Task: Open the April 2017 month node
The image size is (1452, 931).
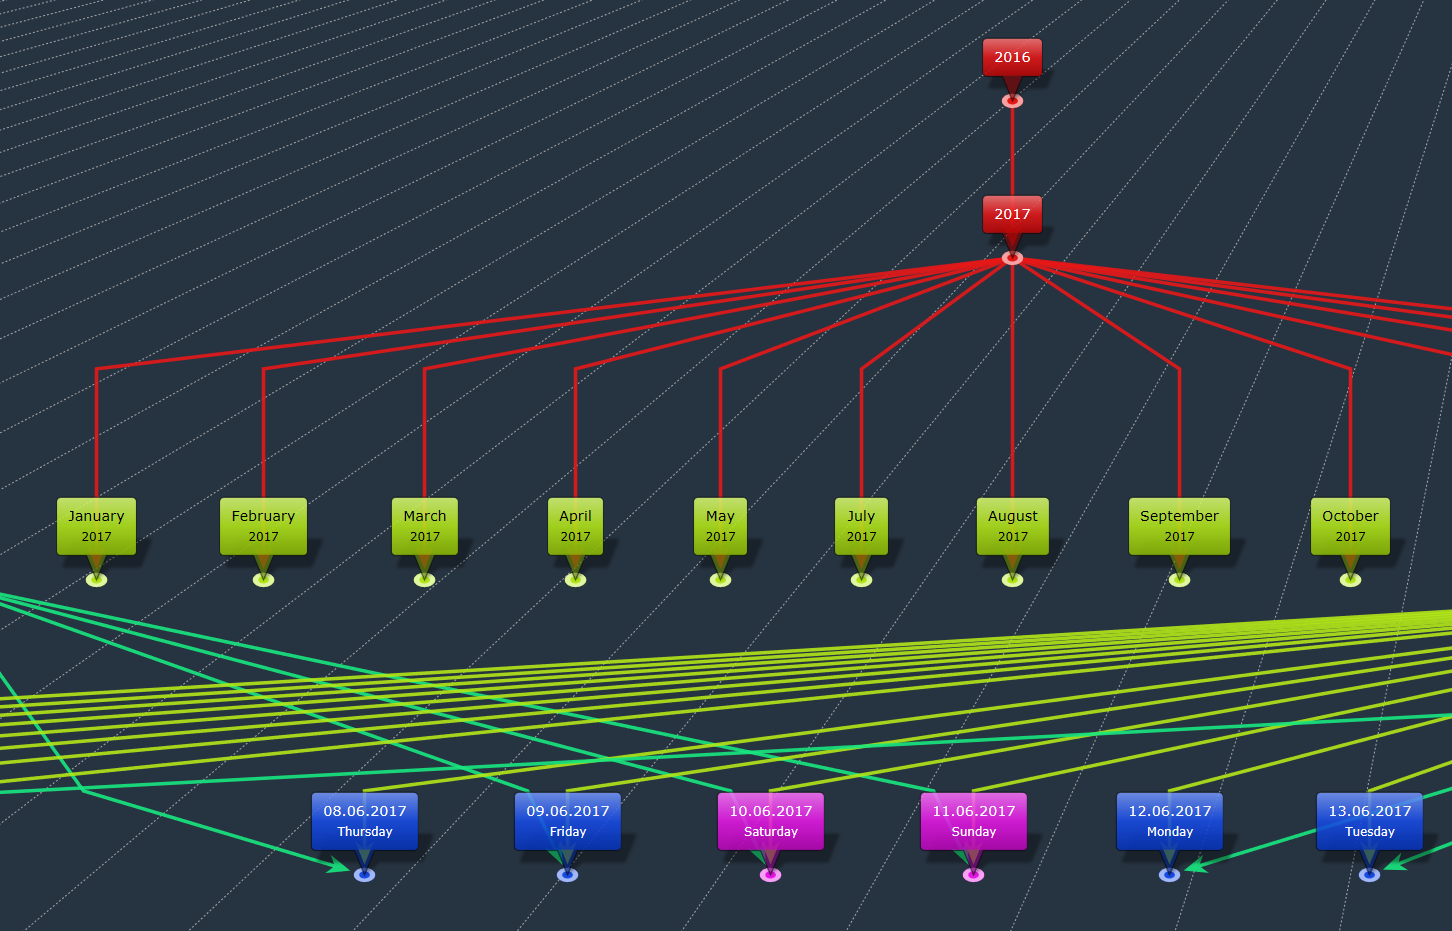Action: pos(575,526)
